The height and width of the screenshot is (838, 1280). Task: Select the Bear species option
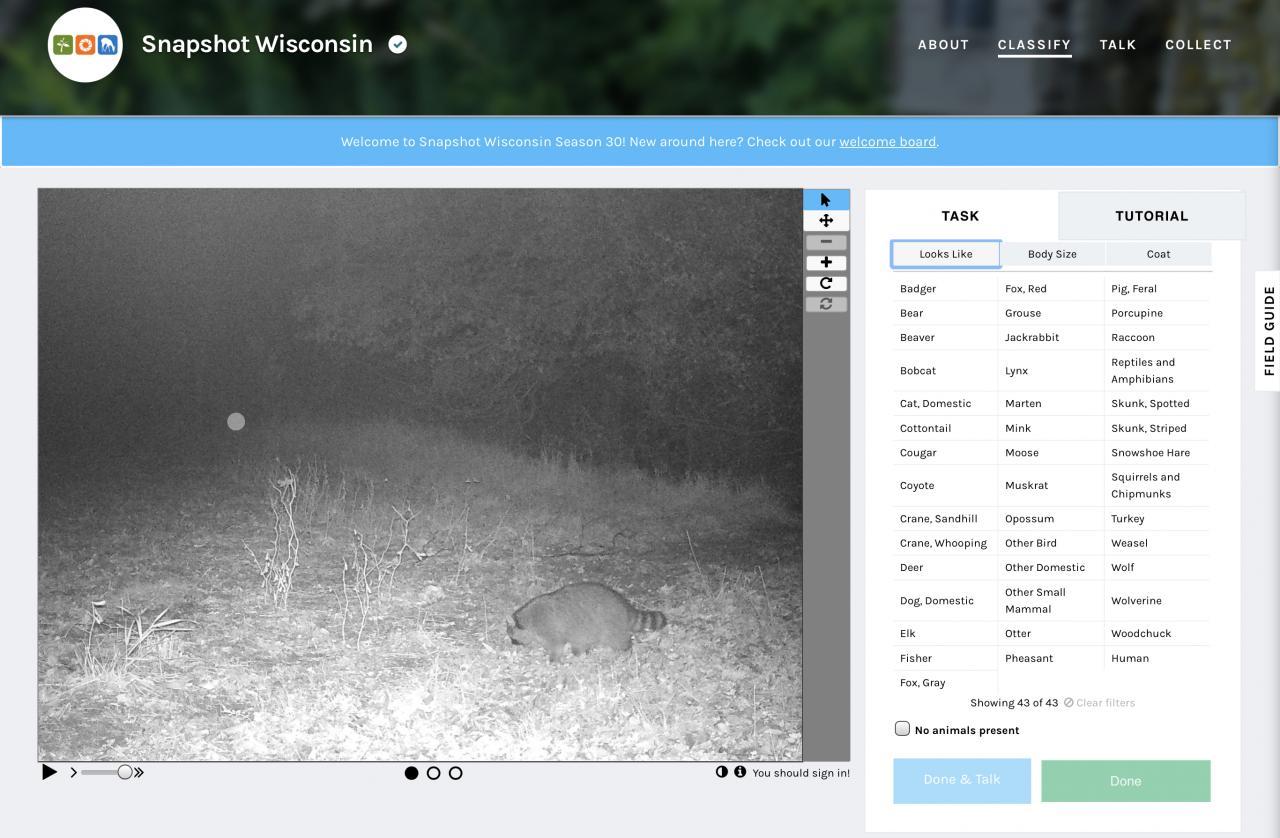(x=945, y=313)
